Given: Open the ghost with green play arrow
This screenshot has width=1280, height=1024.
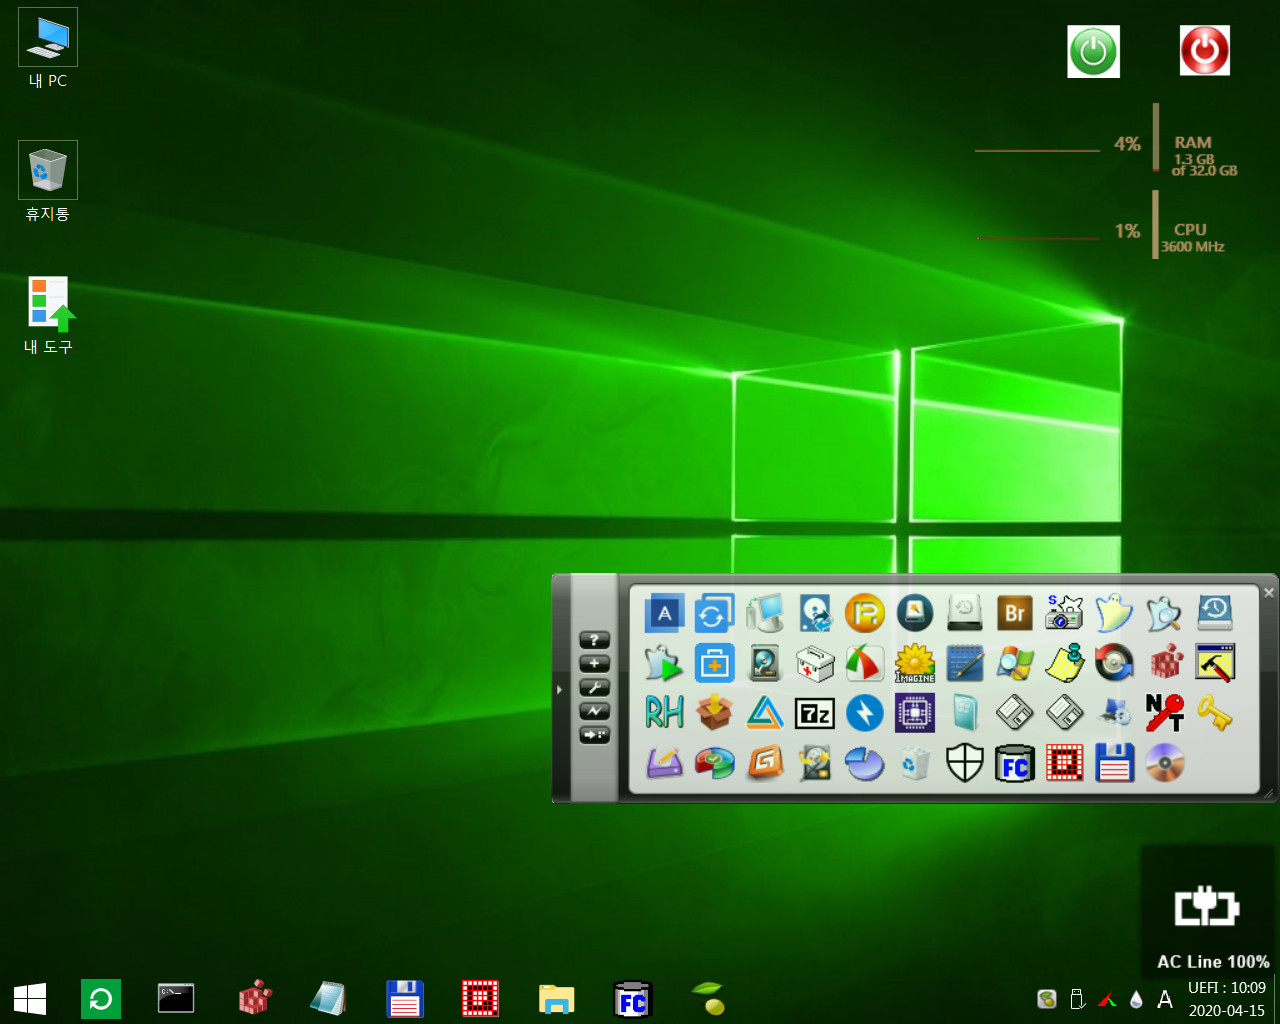Looking at the screenshot, I should (664, 663).
